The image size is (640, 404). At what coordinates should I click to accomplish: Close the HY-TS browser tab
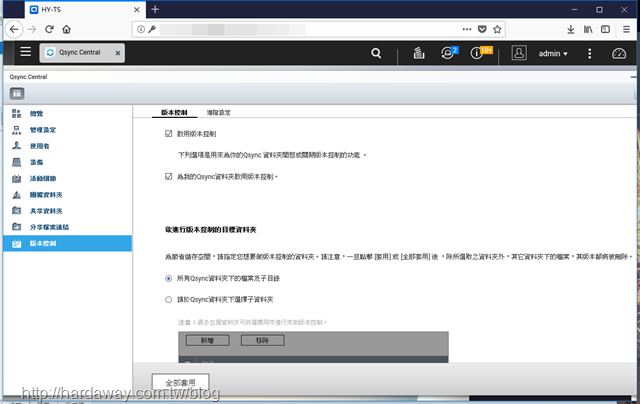click(x=137, y=10)
